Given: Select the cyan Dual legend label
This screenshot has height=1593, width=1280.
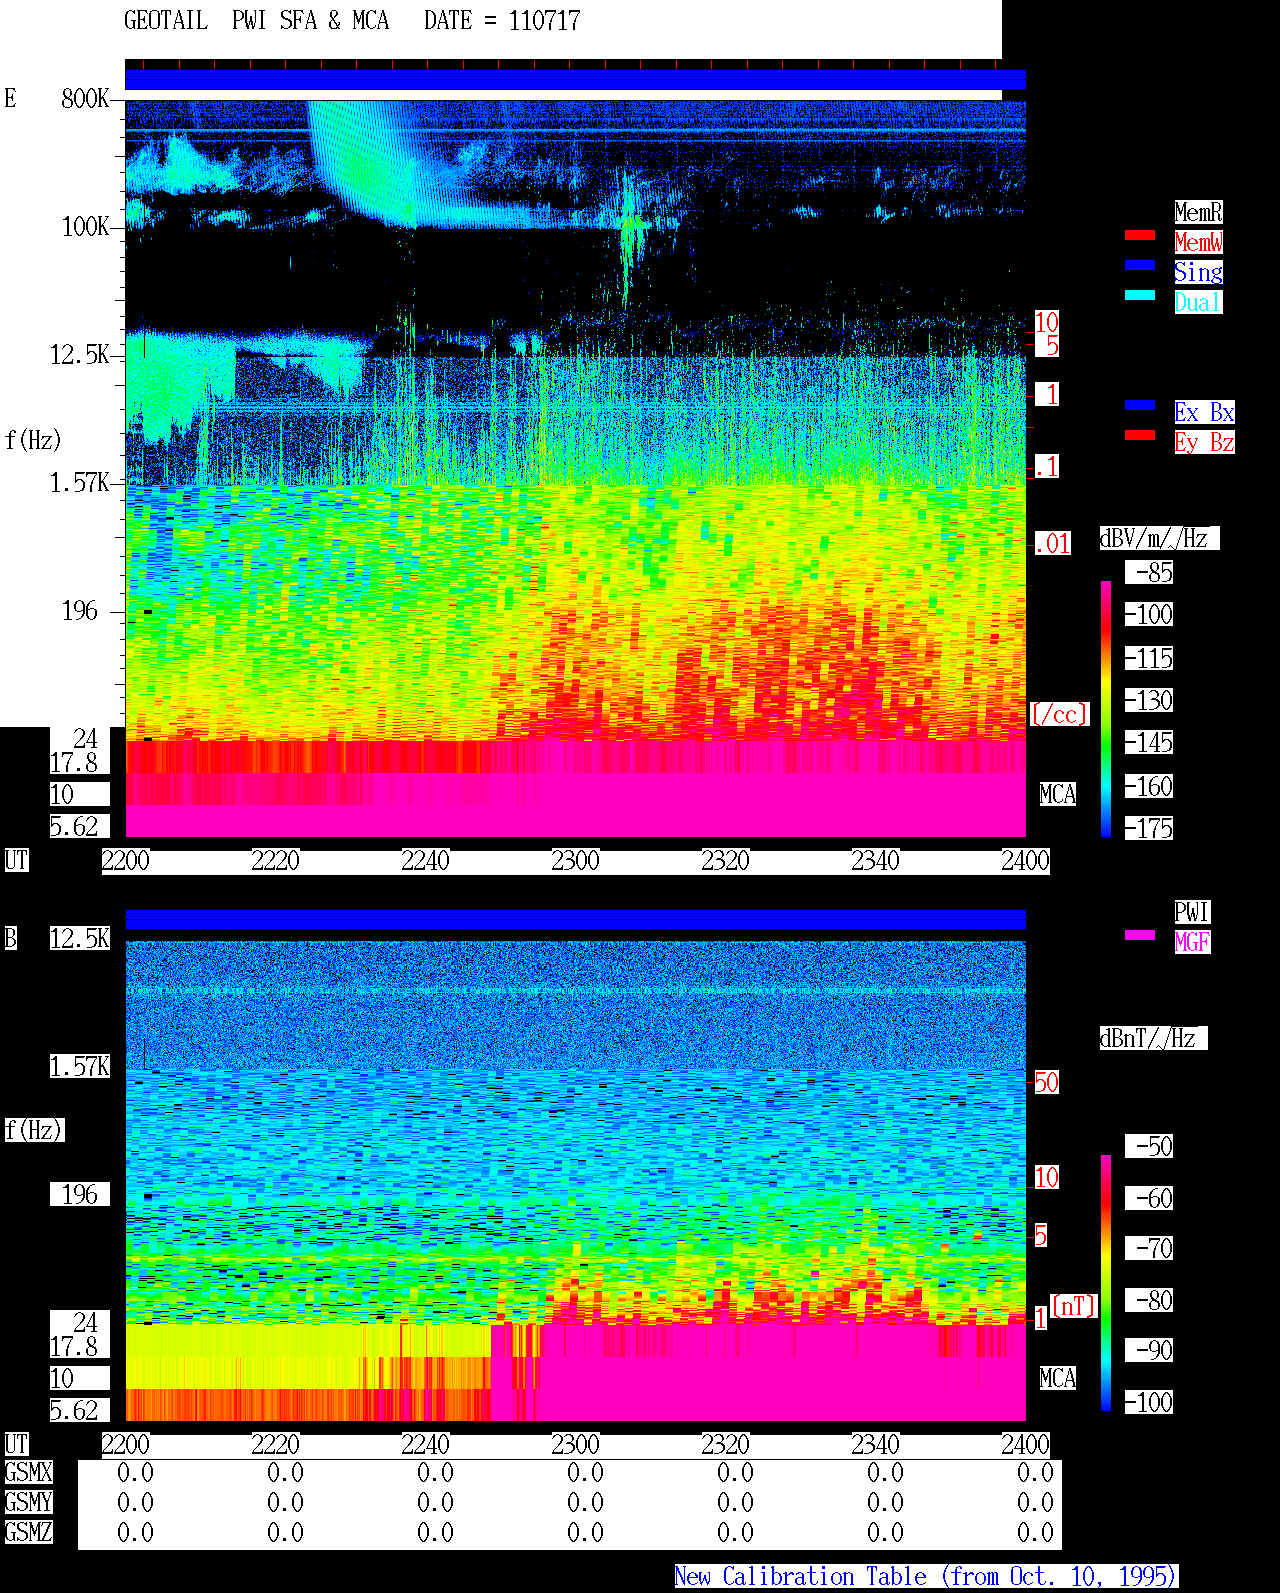Looking at the screenshot, I should (1198, 302).
